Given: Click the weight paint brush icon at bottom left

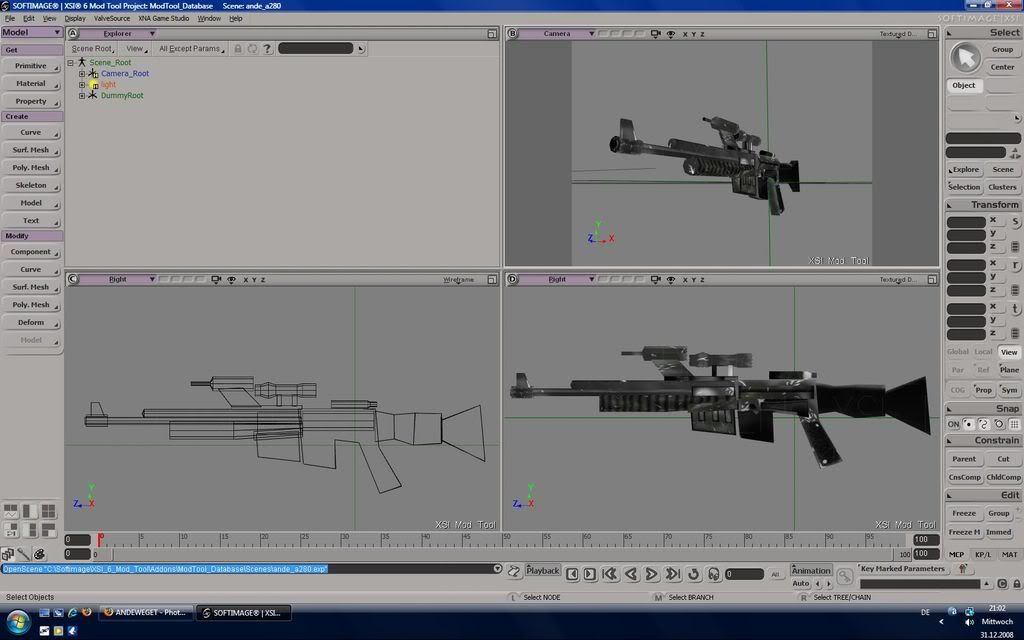Looking at the screenshot, I should 24,554.
